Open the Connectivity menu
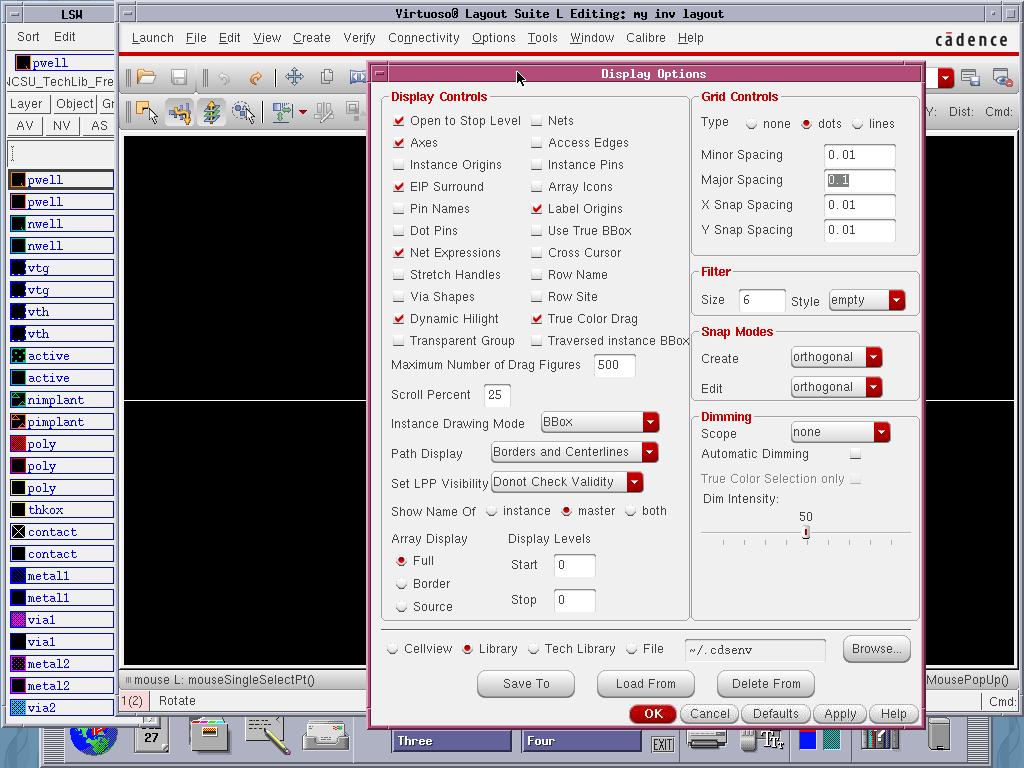Screen dimensions: 1024x768 (424, 38)
